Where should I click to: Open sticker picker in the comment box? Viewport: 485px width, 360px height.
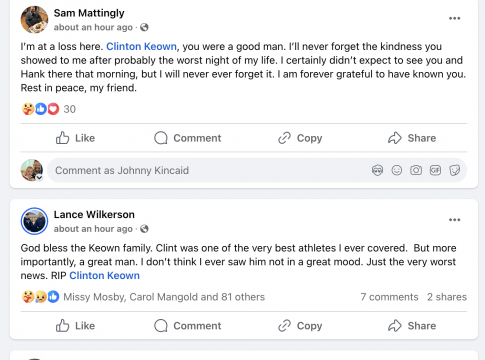click(x=454, y=170)
